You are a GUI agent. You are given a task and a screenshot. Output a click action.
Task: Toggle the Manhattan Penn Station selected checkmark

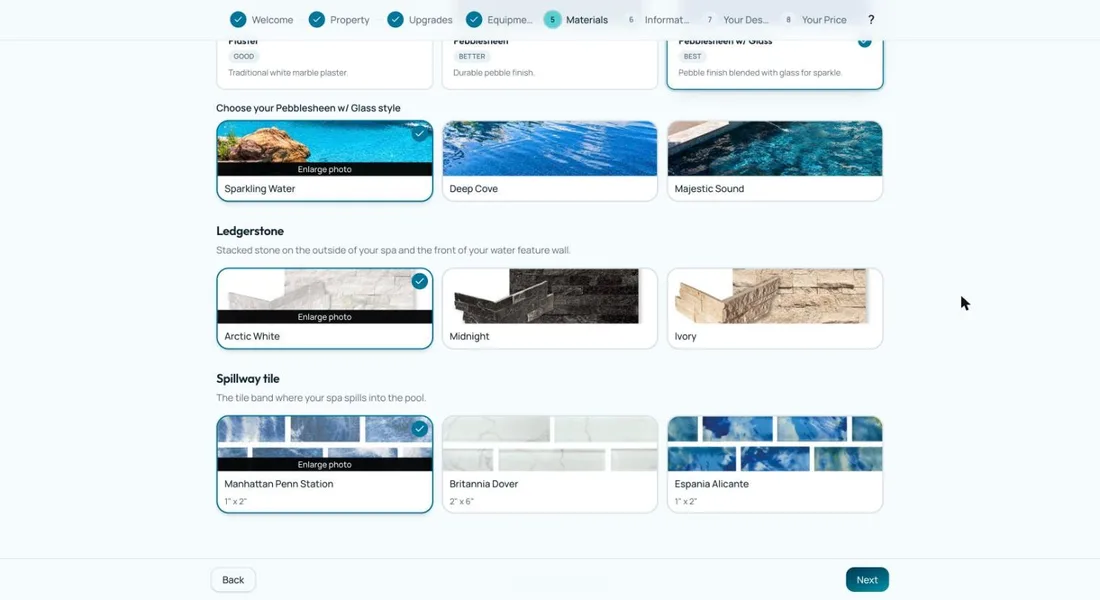click(420, 429)
